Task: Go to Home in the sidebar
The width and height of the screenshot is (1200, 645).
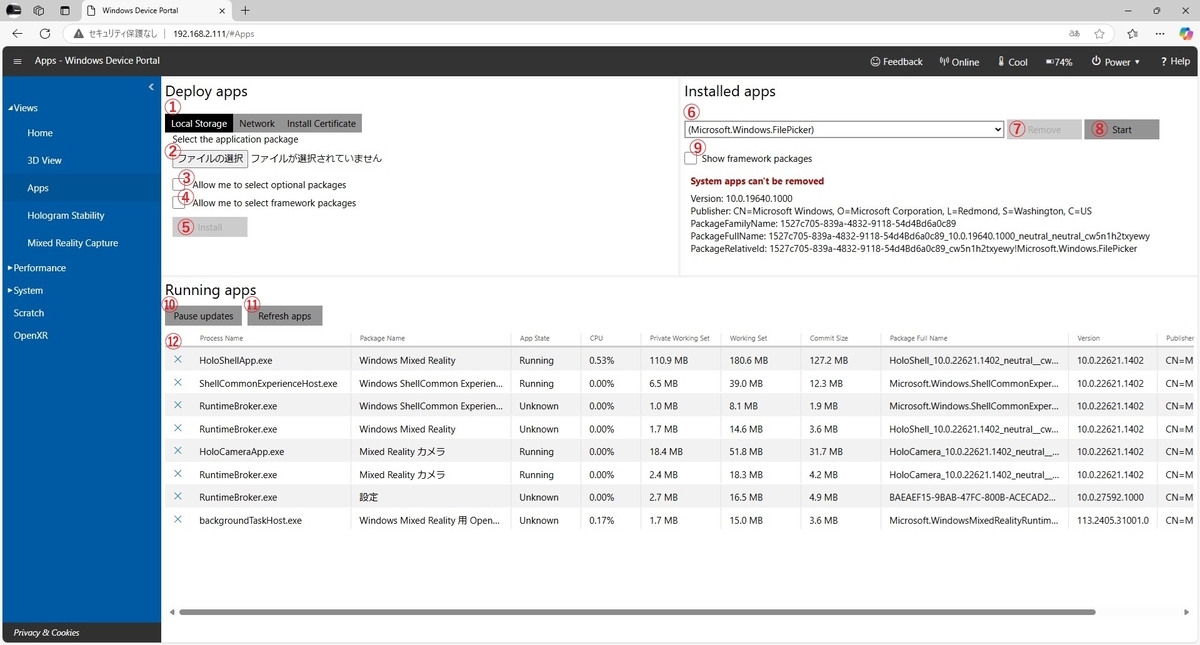Action: click(40, 133)
